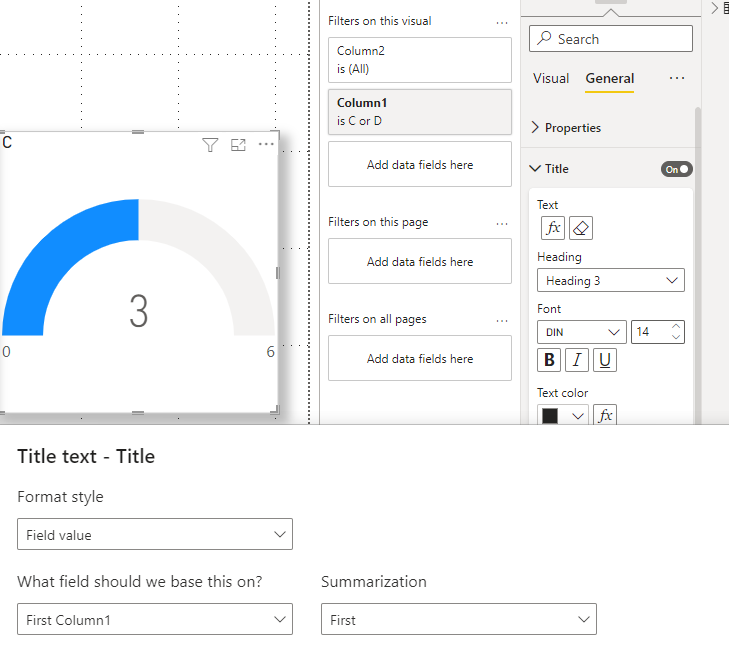Open Filters on this page options ellipsis
This screenshot has height=665, width=729.
[x=502, y=224]
